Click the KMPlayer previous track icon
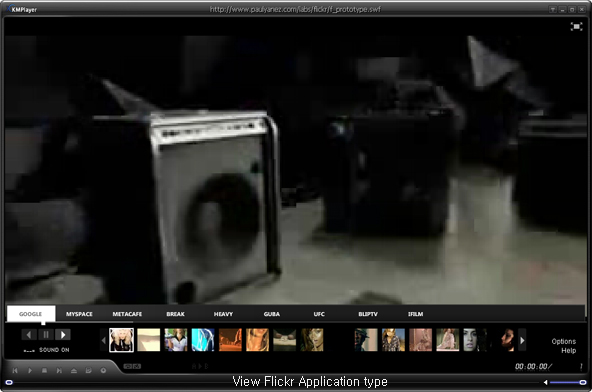592x392 pixels. coord(15,370)
